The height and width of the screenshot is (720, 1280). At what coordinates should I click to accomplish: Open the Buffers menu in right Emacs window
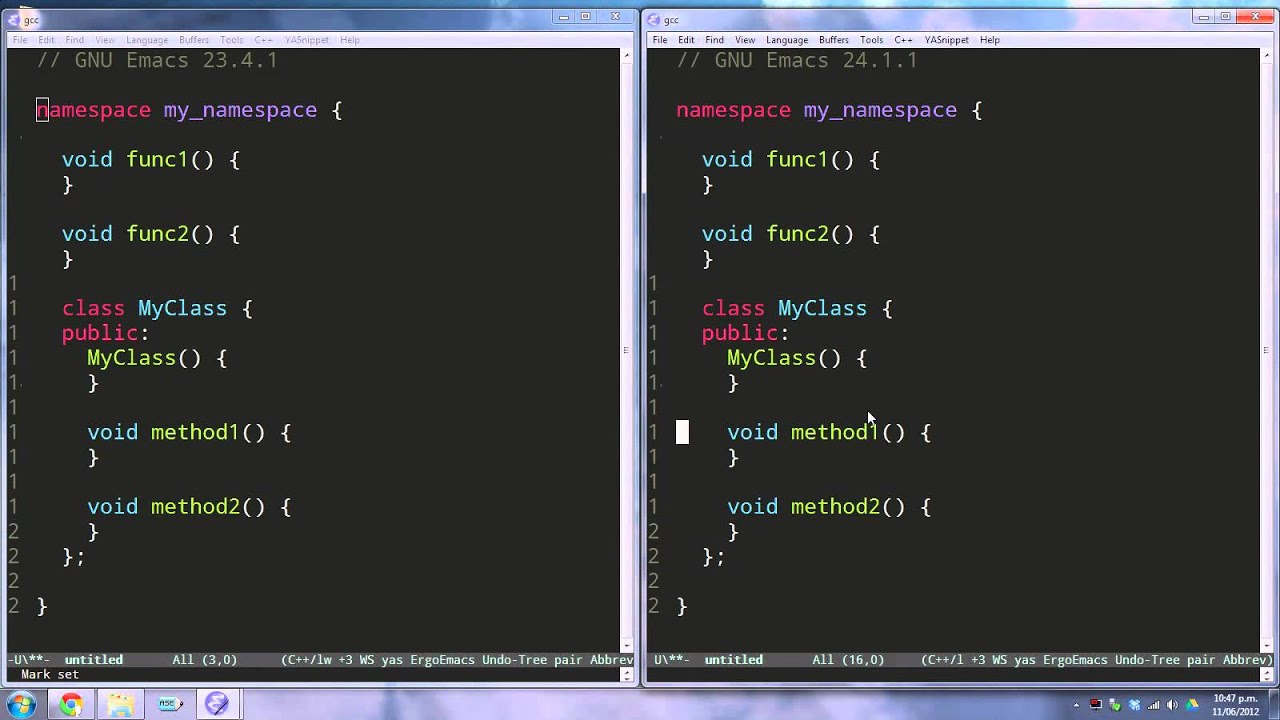tap(833, 40)
